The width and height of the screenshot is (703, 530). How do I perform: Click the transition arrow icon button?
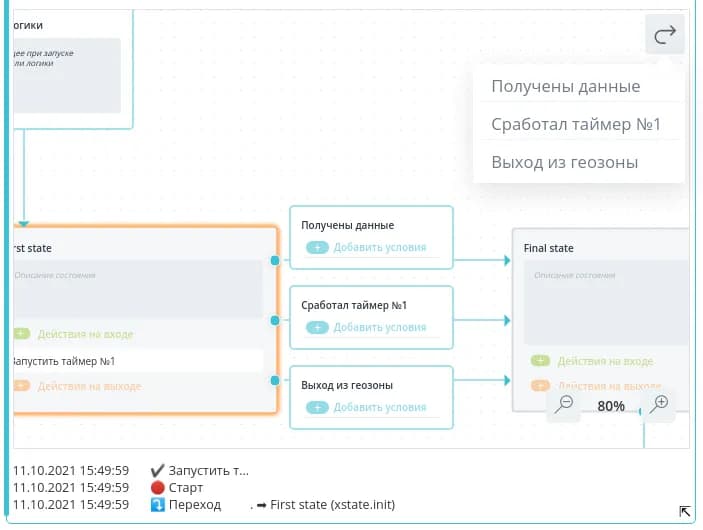point(665,35)
